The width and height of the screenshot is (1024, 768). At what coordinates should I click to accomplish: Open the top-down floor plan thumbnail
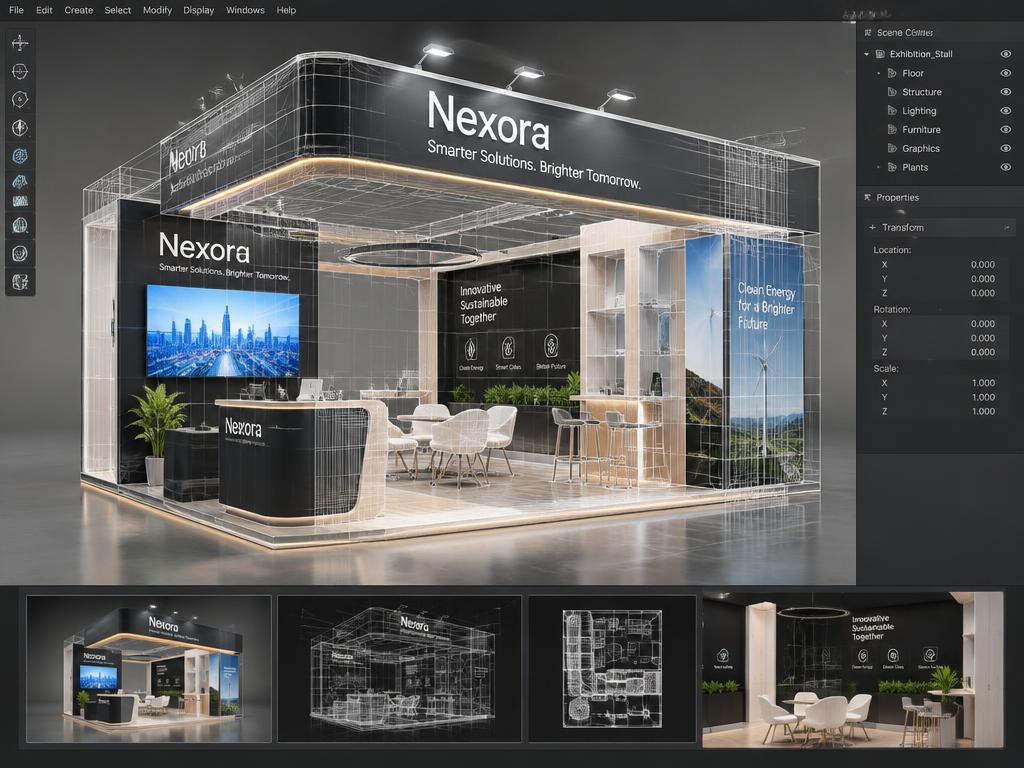point(613,669)
